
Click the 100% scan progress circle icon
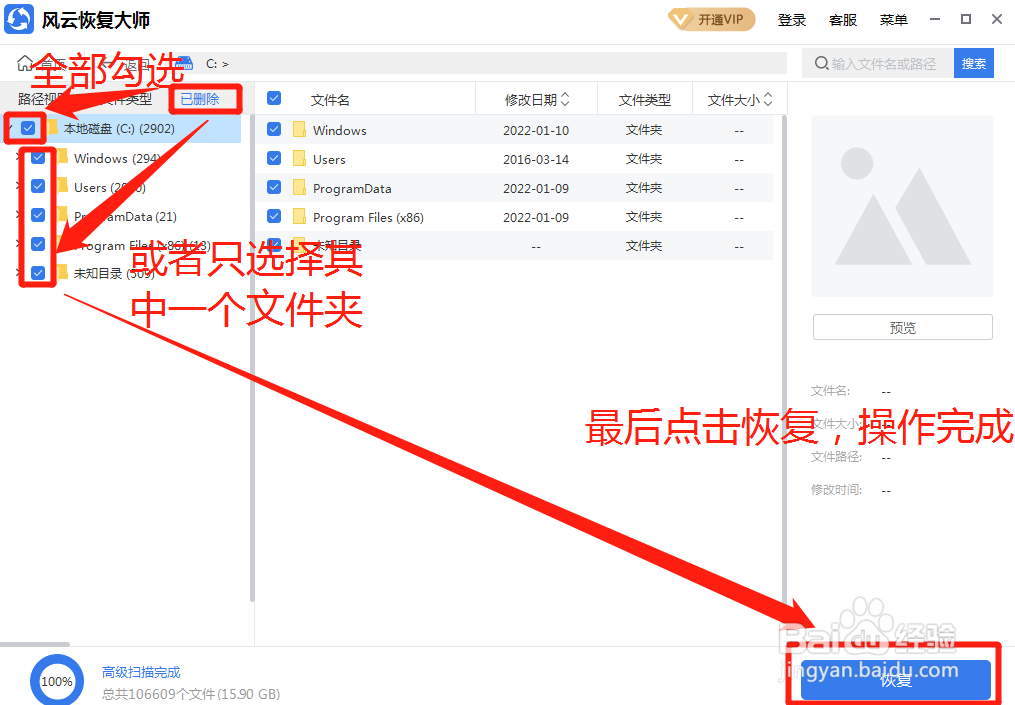57,680
